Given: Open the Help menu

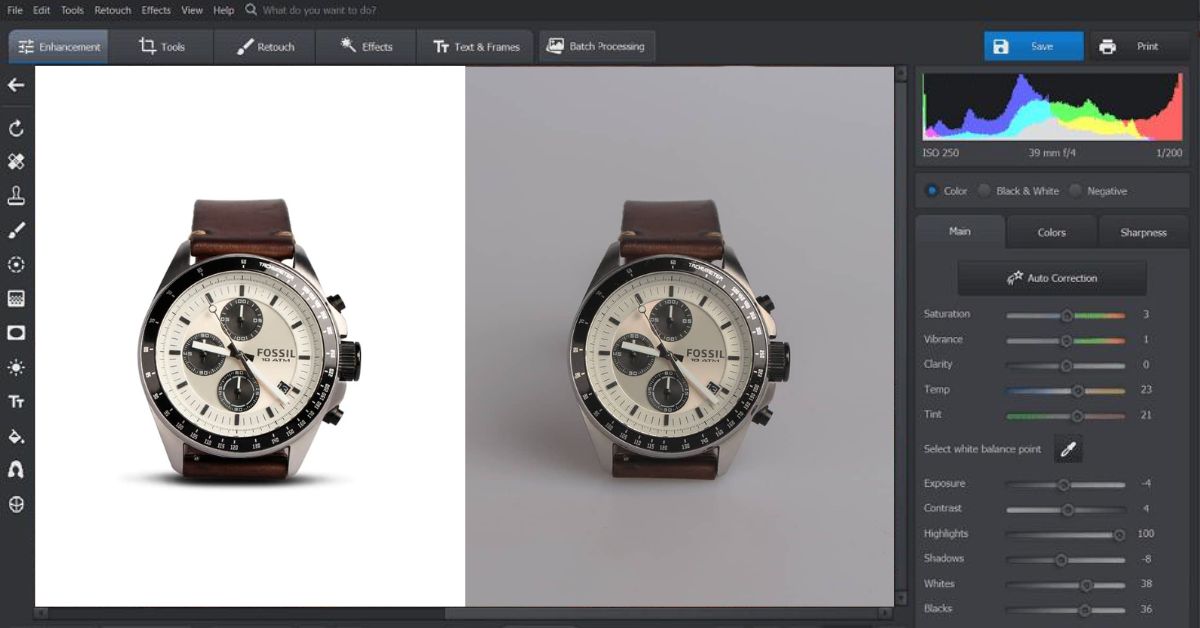Looking at the screenshot, I should click(224, 10).
